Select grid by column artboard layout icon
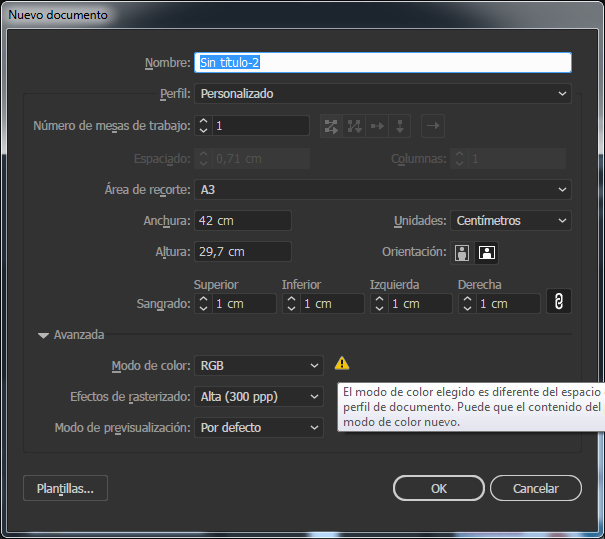 click(354, 126)
